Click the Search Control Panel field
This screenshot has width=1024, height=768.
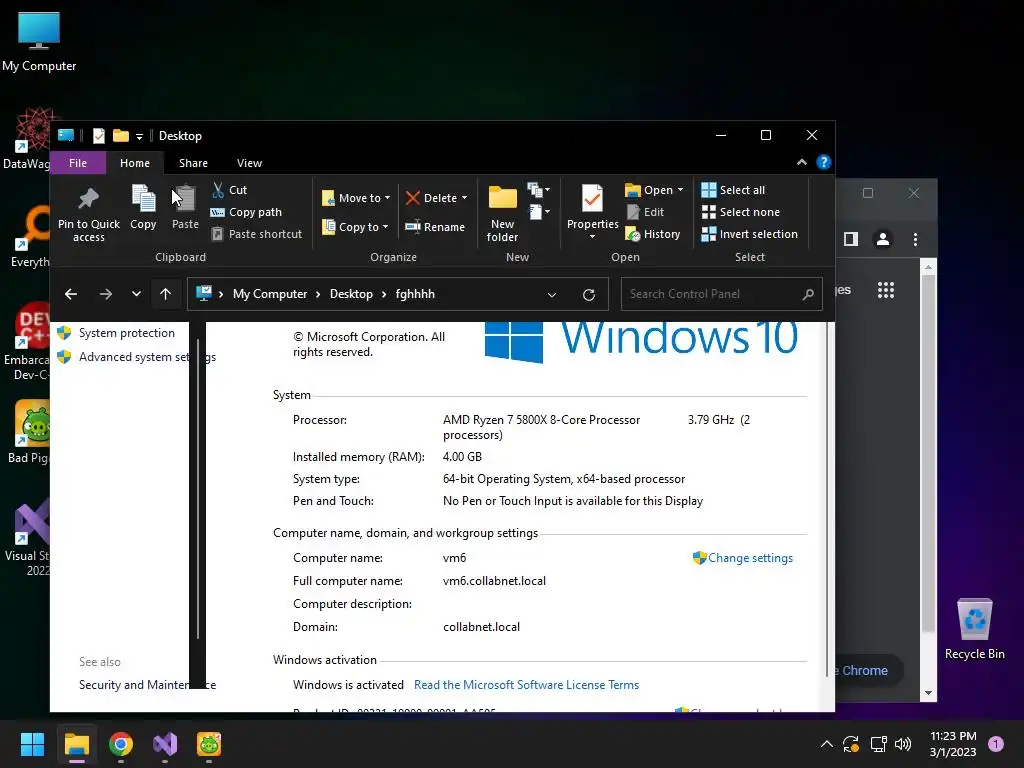pyautogui.click(x=722, y=294)
